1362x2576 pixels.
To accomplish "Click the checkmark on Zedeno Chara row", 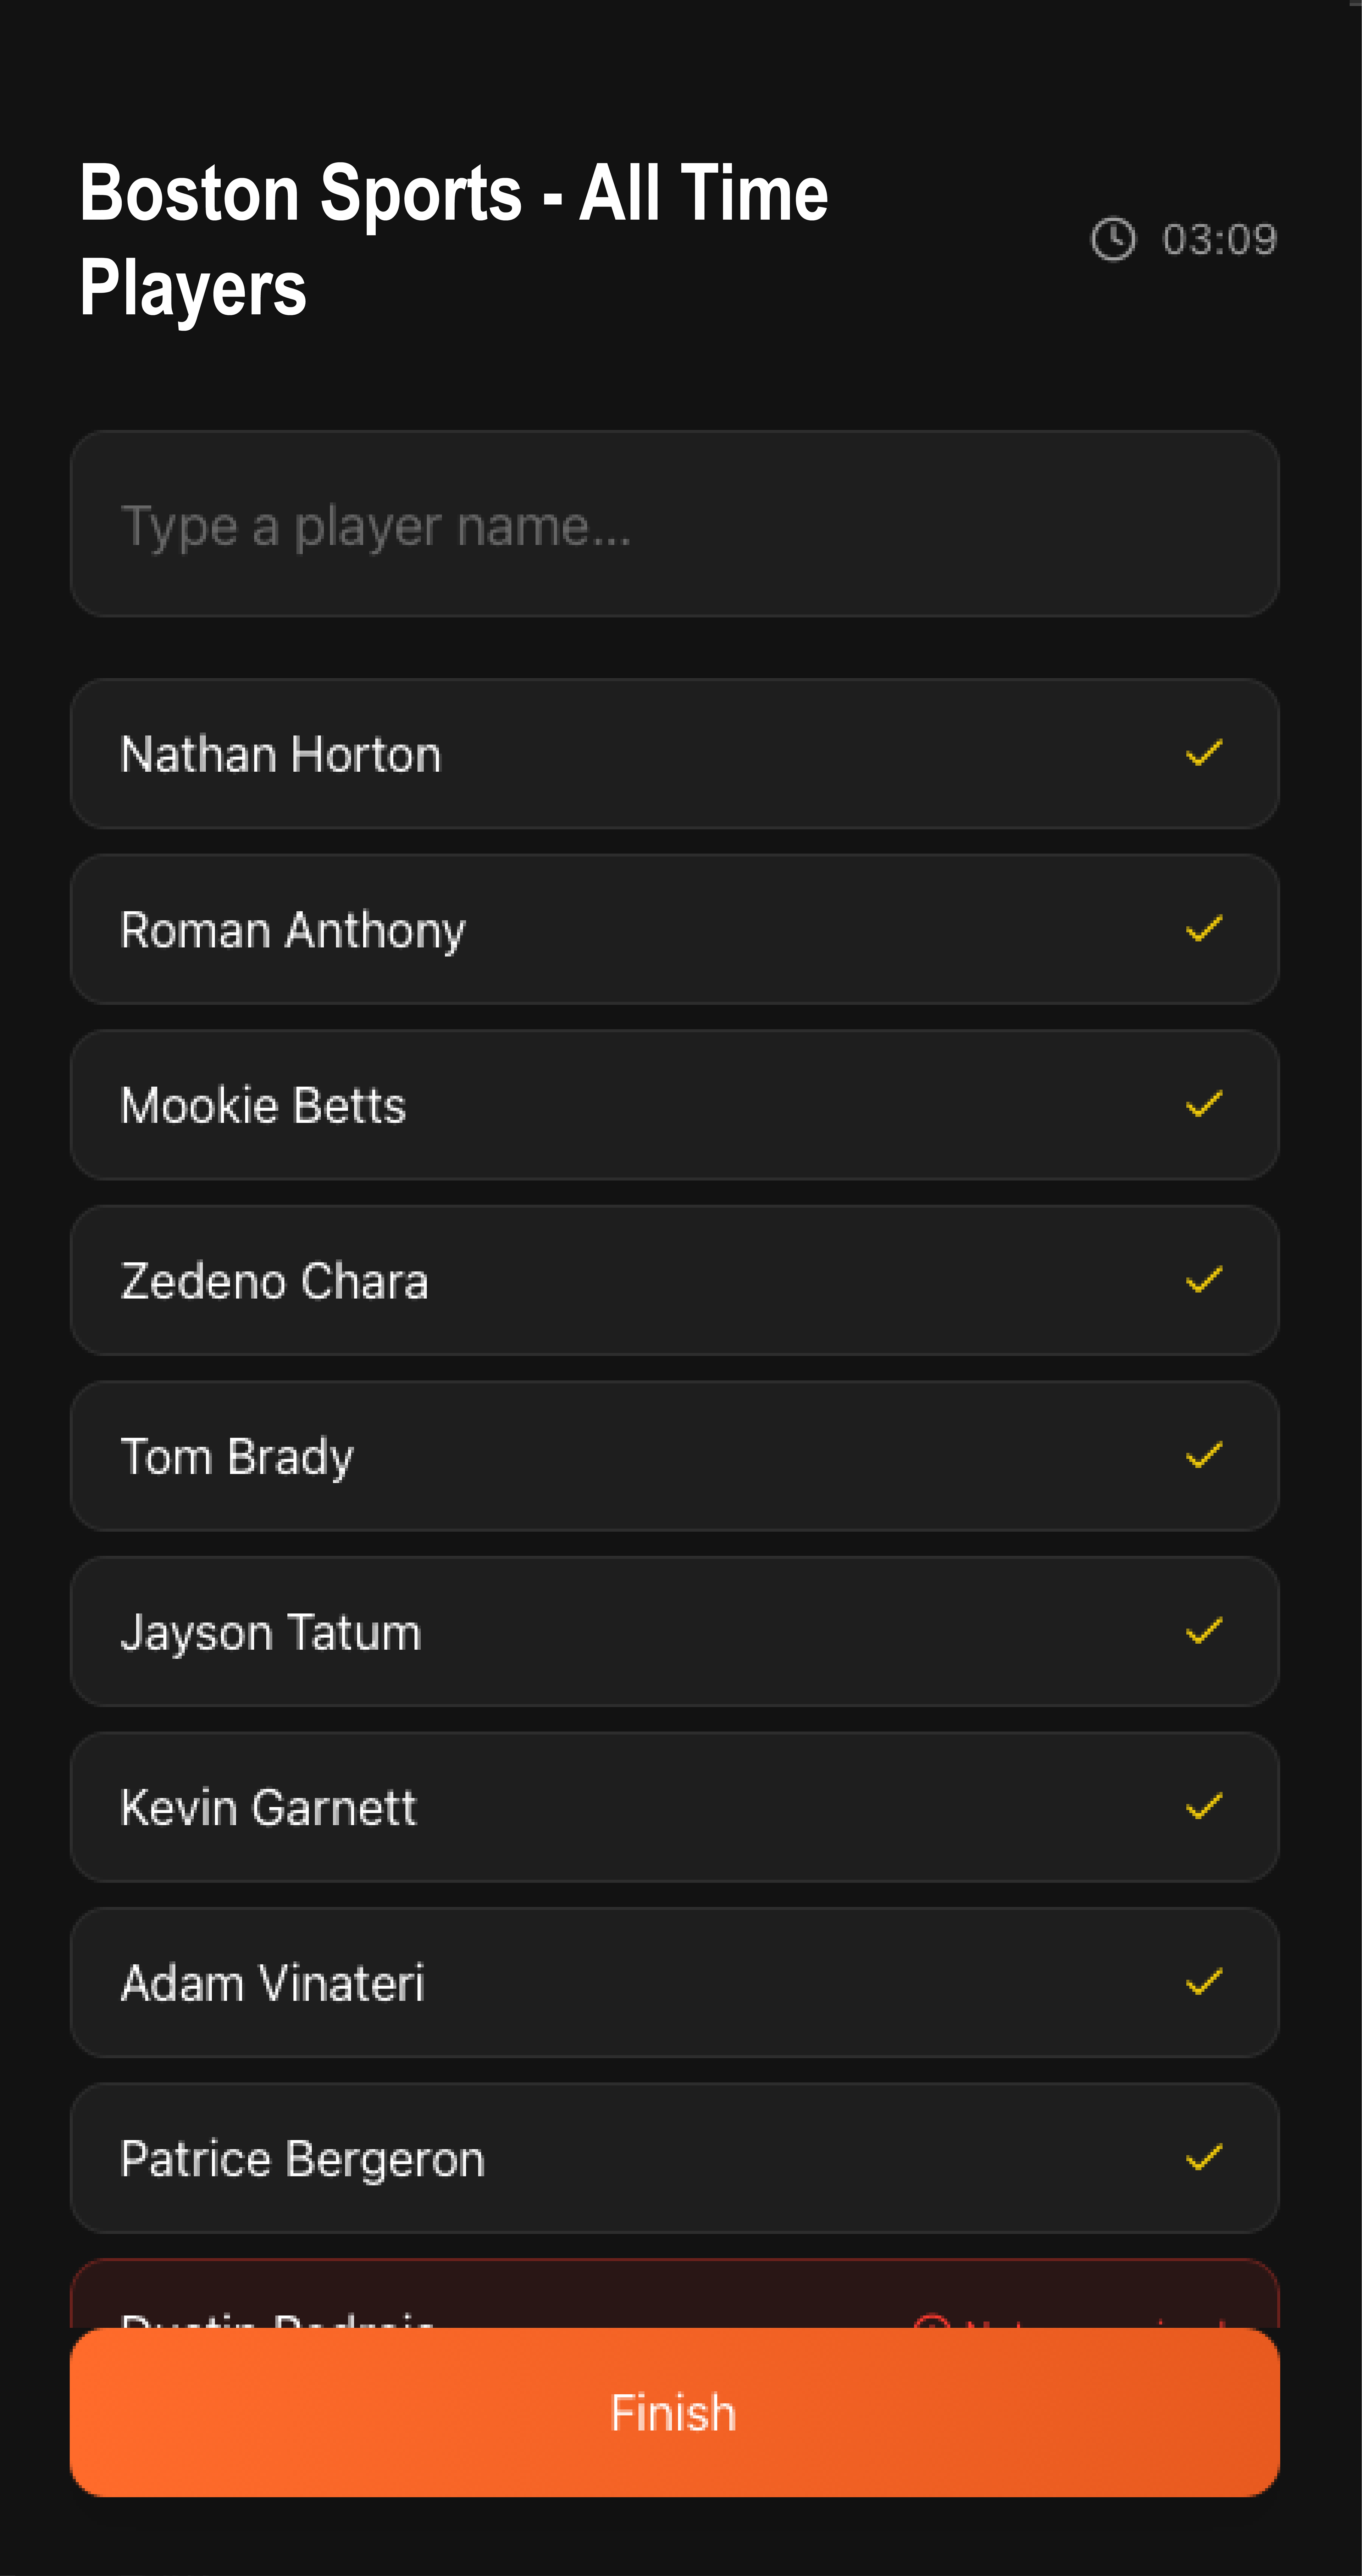I will click(1204, 1280).
